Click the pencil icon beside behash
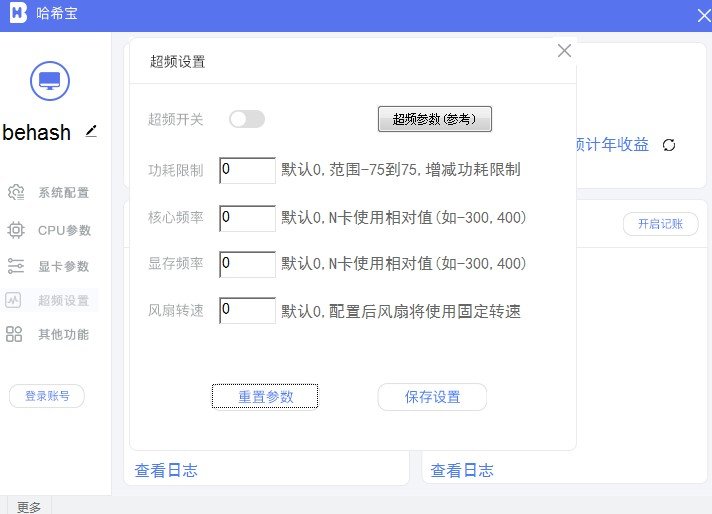712x514 pixels. (92, 131)
